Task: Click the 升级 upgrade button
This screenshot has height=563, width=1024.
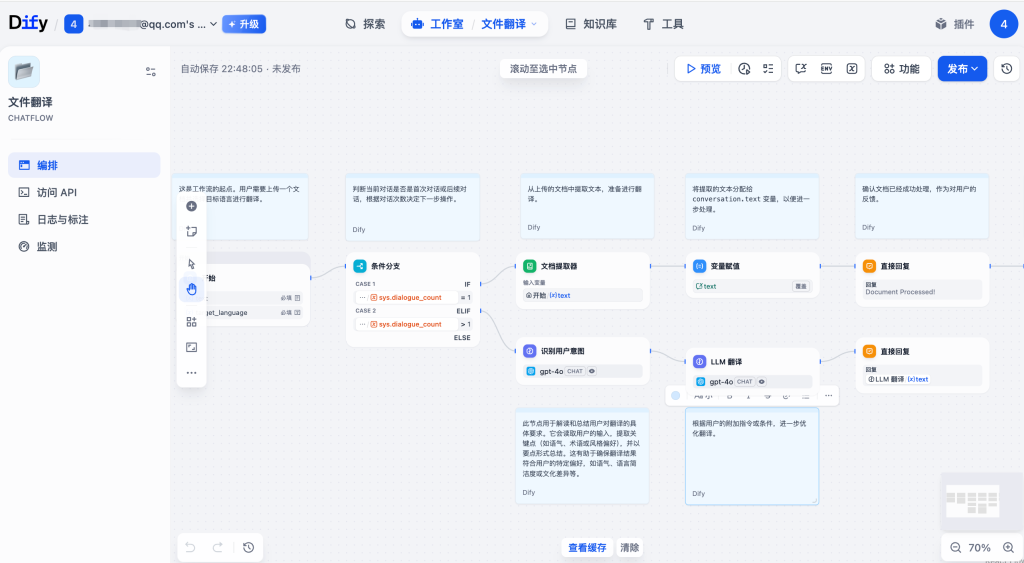Action: click(244, 23)
